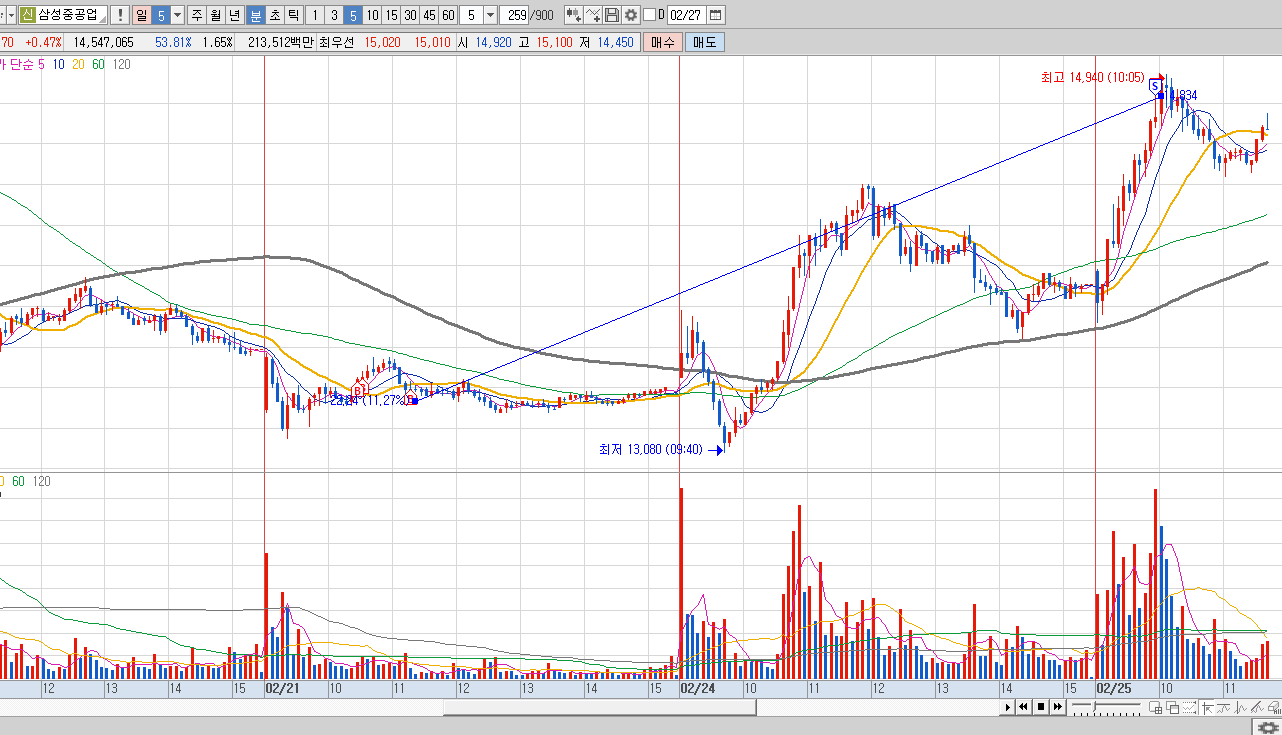This screenshot has width=1282, height=735.
Task: Select the 10-minute interval button
Action: (x=372, y=15)
